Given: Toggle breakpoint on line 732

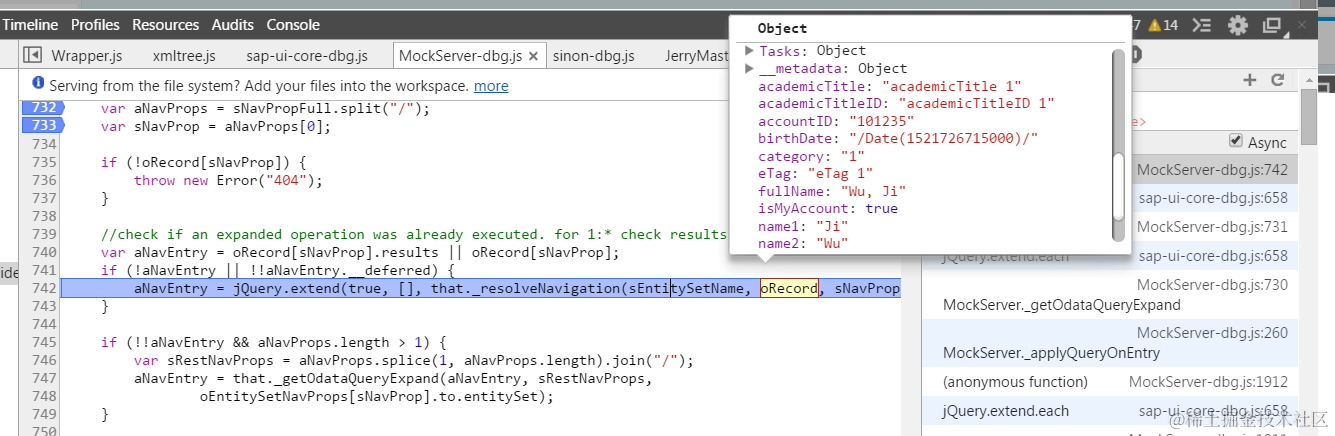Looking at the screenshot, I should 43,108.
